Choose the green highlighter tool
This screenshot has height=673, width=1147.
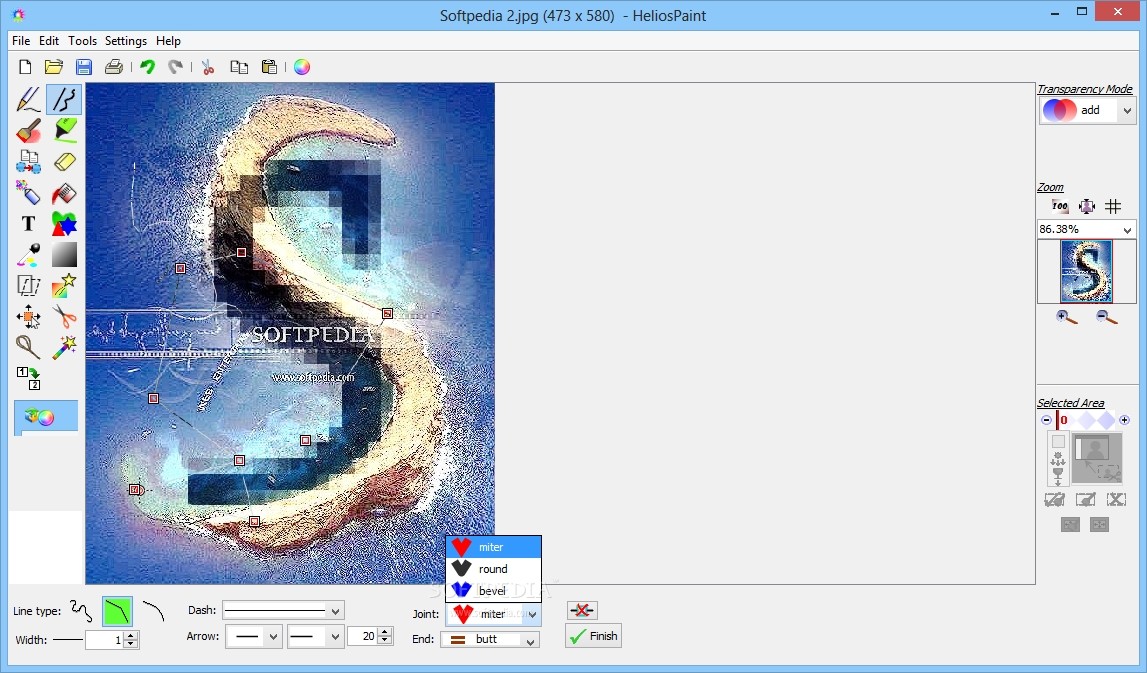tap(64, 131)
